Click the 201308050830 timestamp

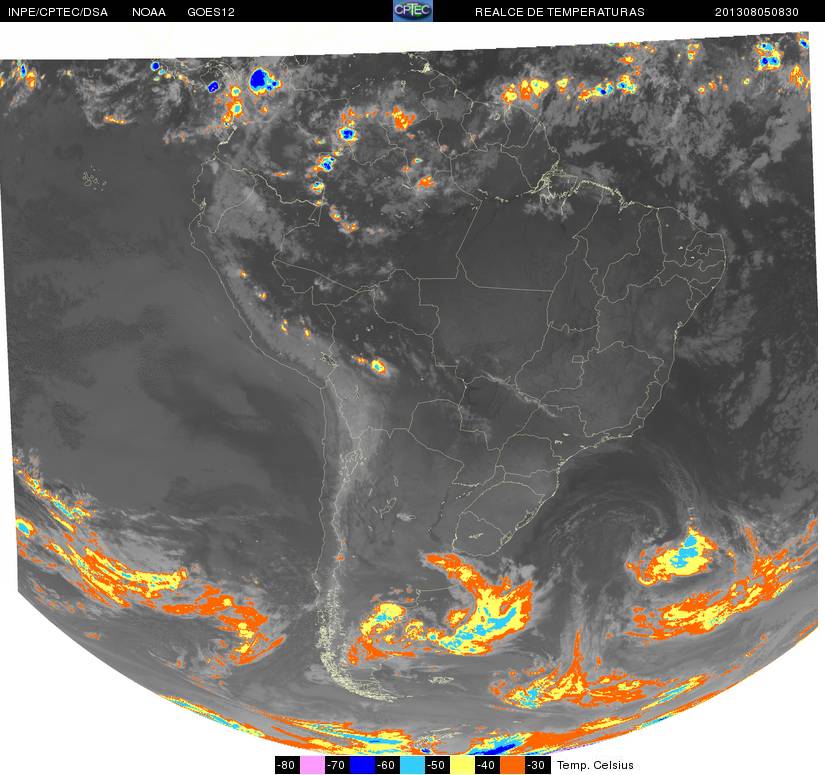coord(757,12)
